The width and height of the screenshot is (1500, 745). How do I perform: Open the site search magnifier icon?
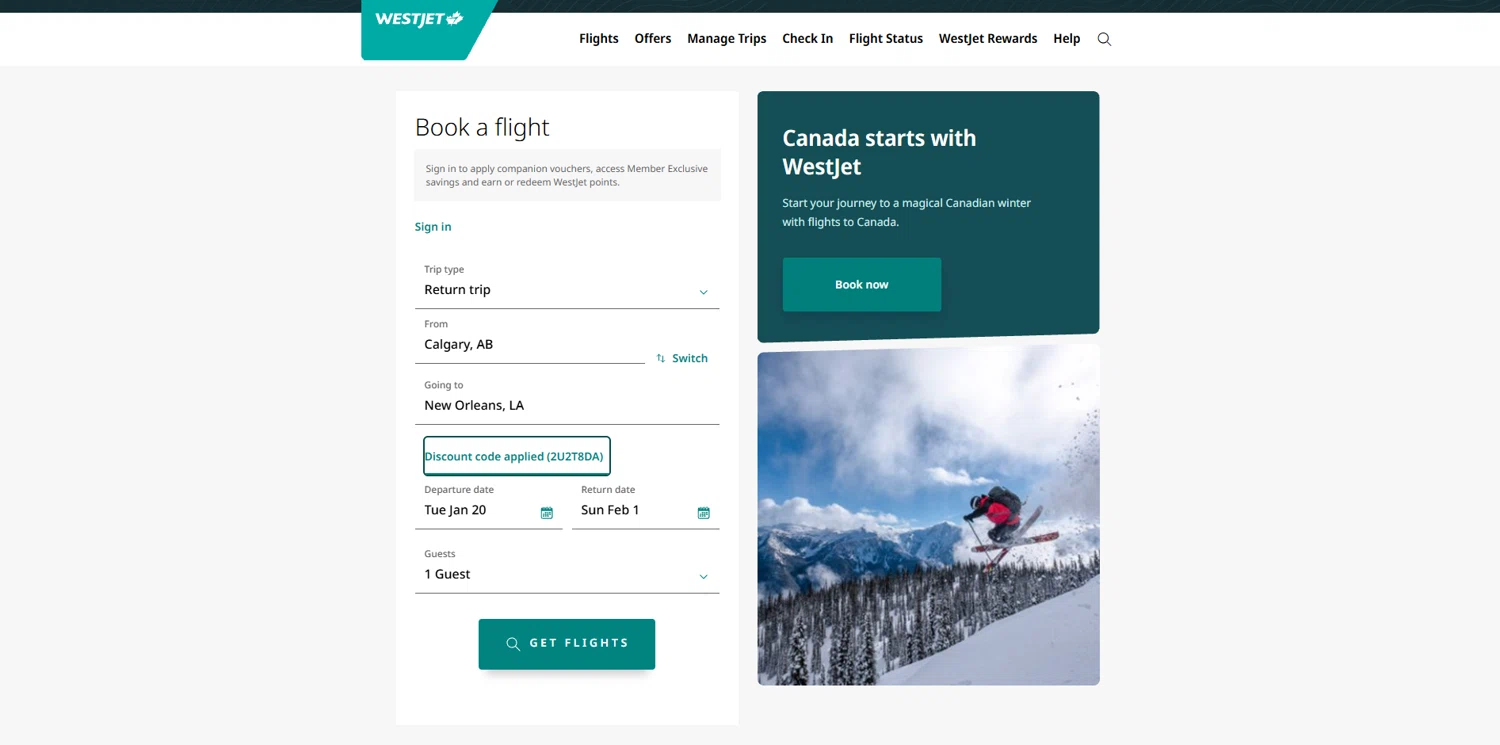[x=1104, y=39]
